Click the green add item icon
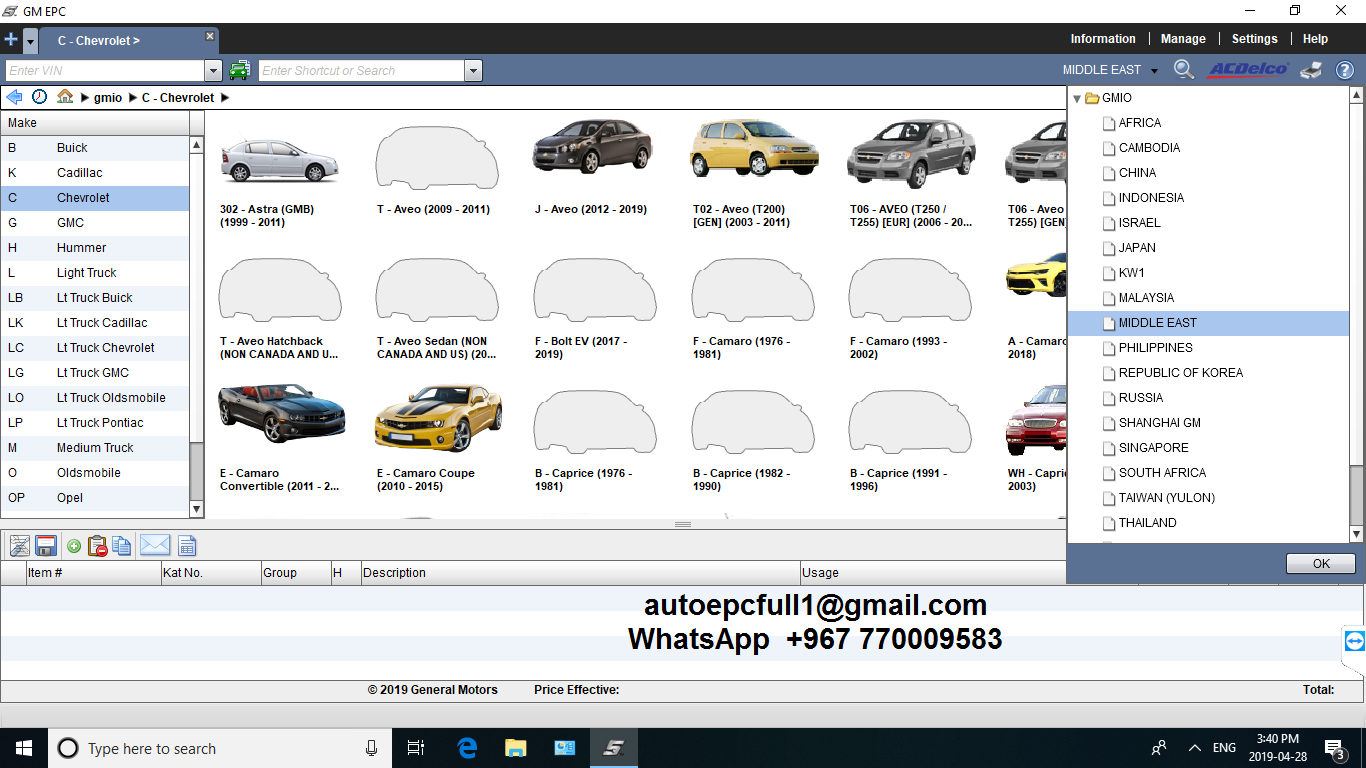This screenshot has width=1366, height=768. (x=74, y=546)
